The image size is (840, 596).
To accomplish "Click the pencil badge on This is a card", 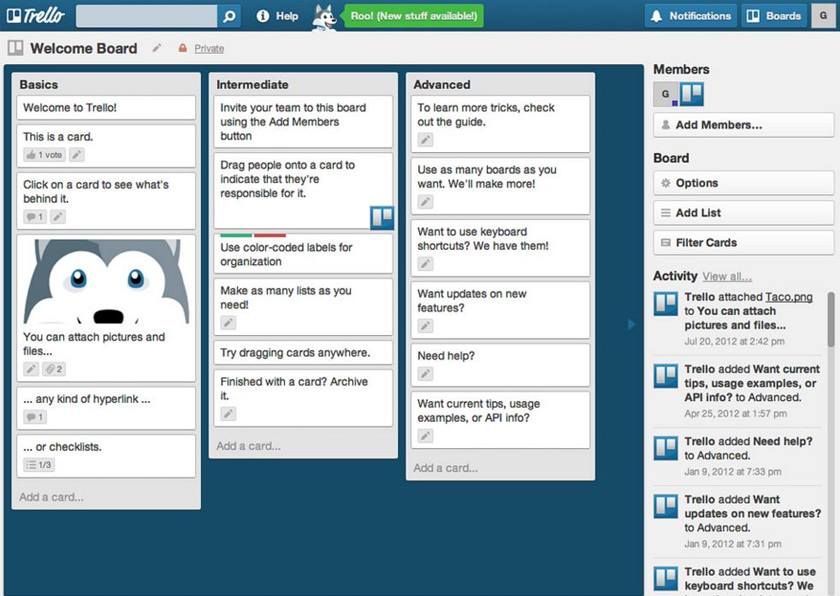I will tap(77, 155).
